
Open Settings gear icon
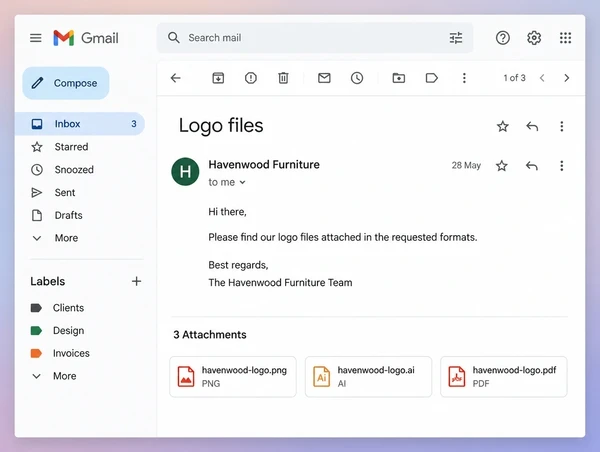534,38
